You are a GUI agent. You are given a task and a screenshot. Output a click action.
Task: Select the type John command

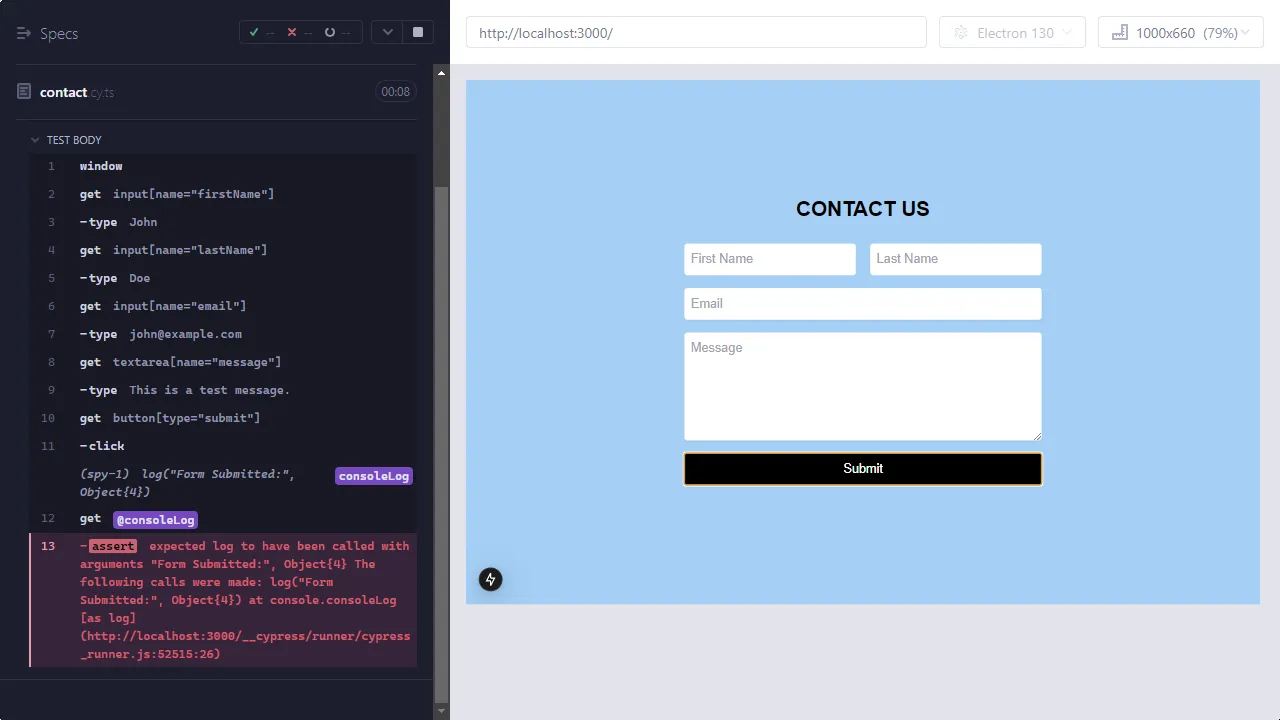click(x=224, y=222)
